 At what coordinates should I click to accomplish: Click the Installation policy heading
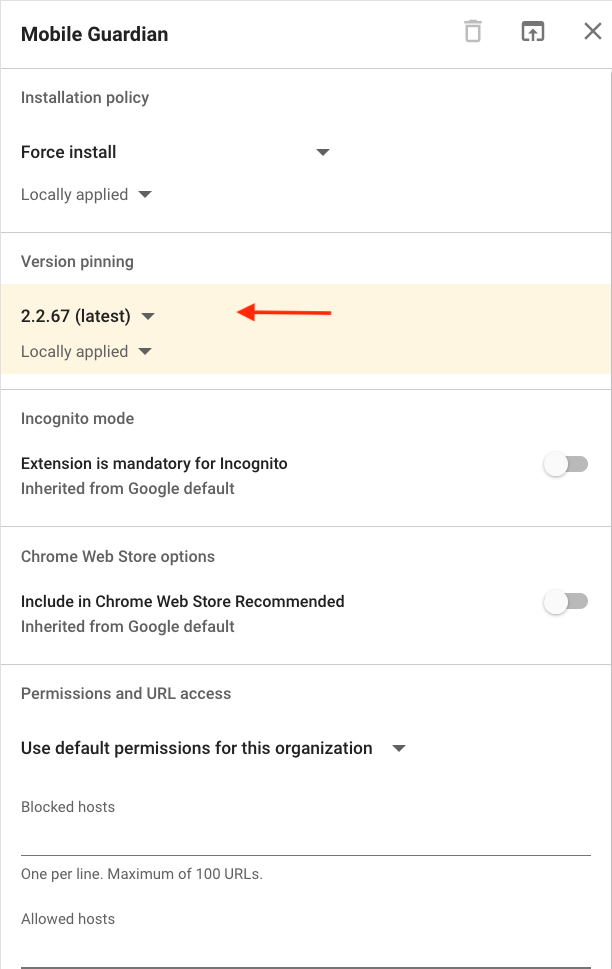pyautogui.click(x=85, y=98)
